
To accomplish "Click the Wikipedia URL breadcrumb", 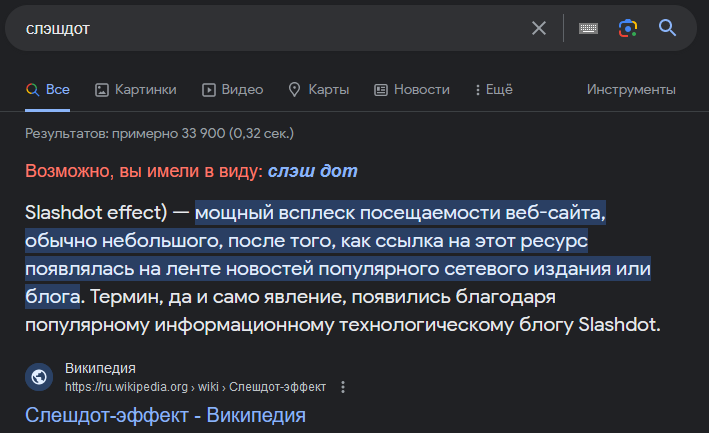I will (x=195, y=387).
